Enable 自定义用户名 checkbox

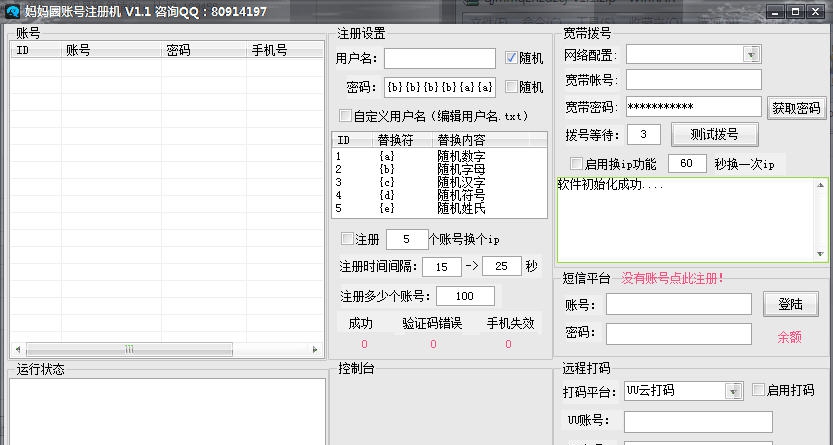pyautogui.click(x=345, y=116)
